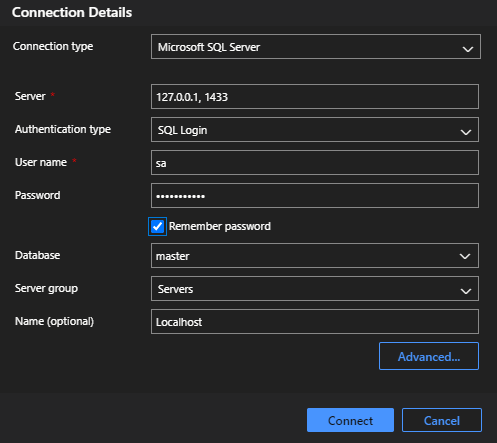Click the Server input field

[315, 97]
